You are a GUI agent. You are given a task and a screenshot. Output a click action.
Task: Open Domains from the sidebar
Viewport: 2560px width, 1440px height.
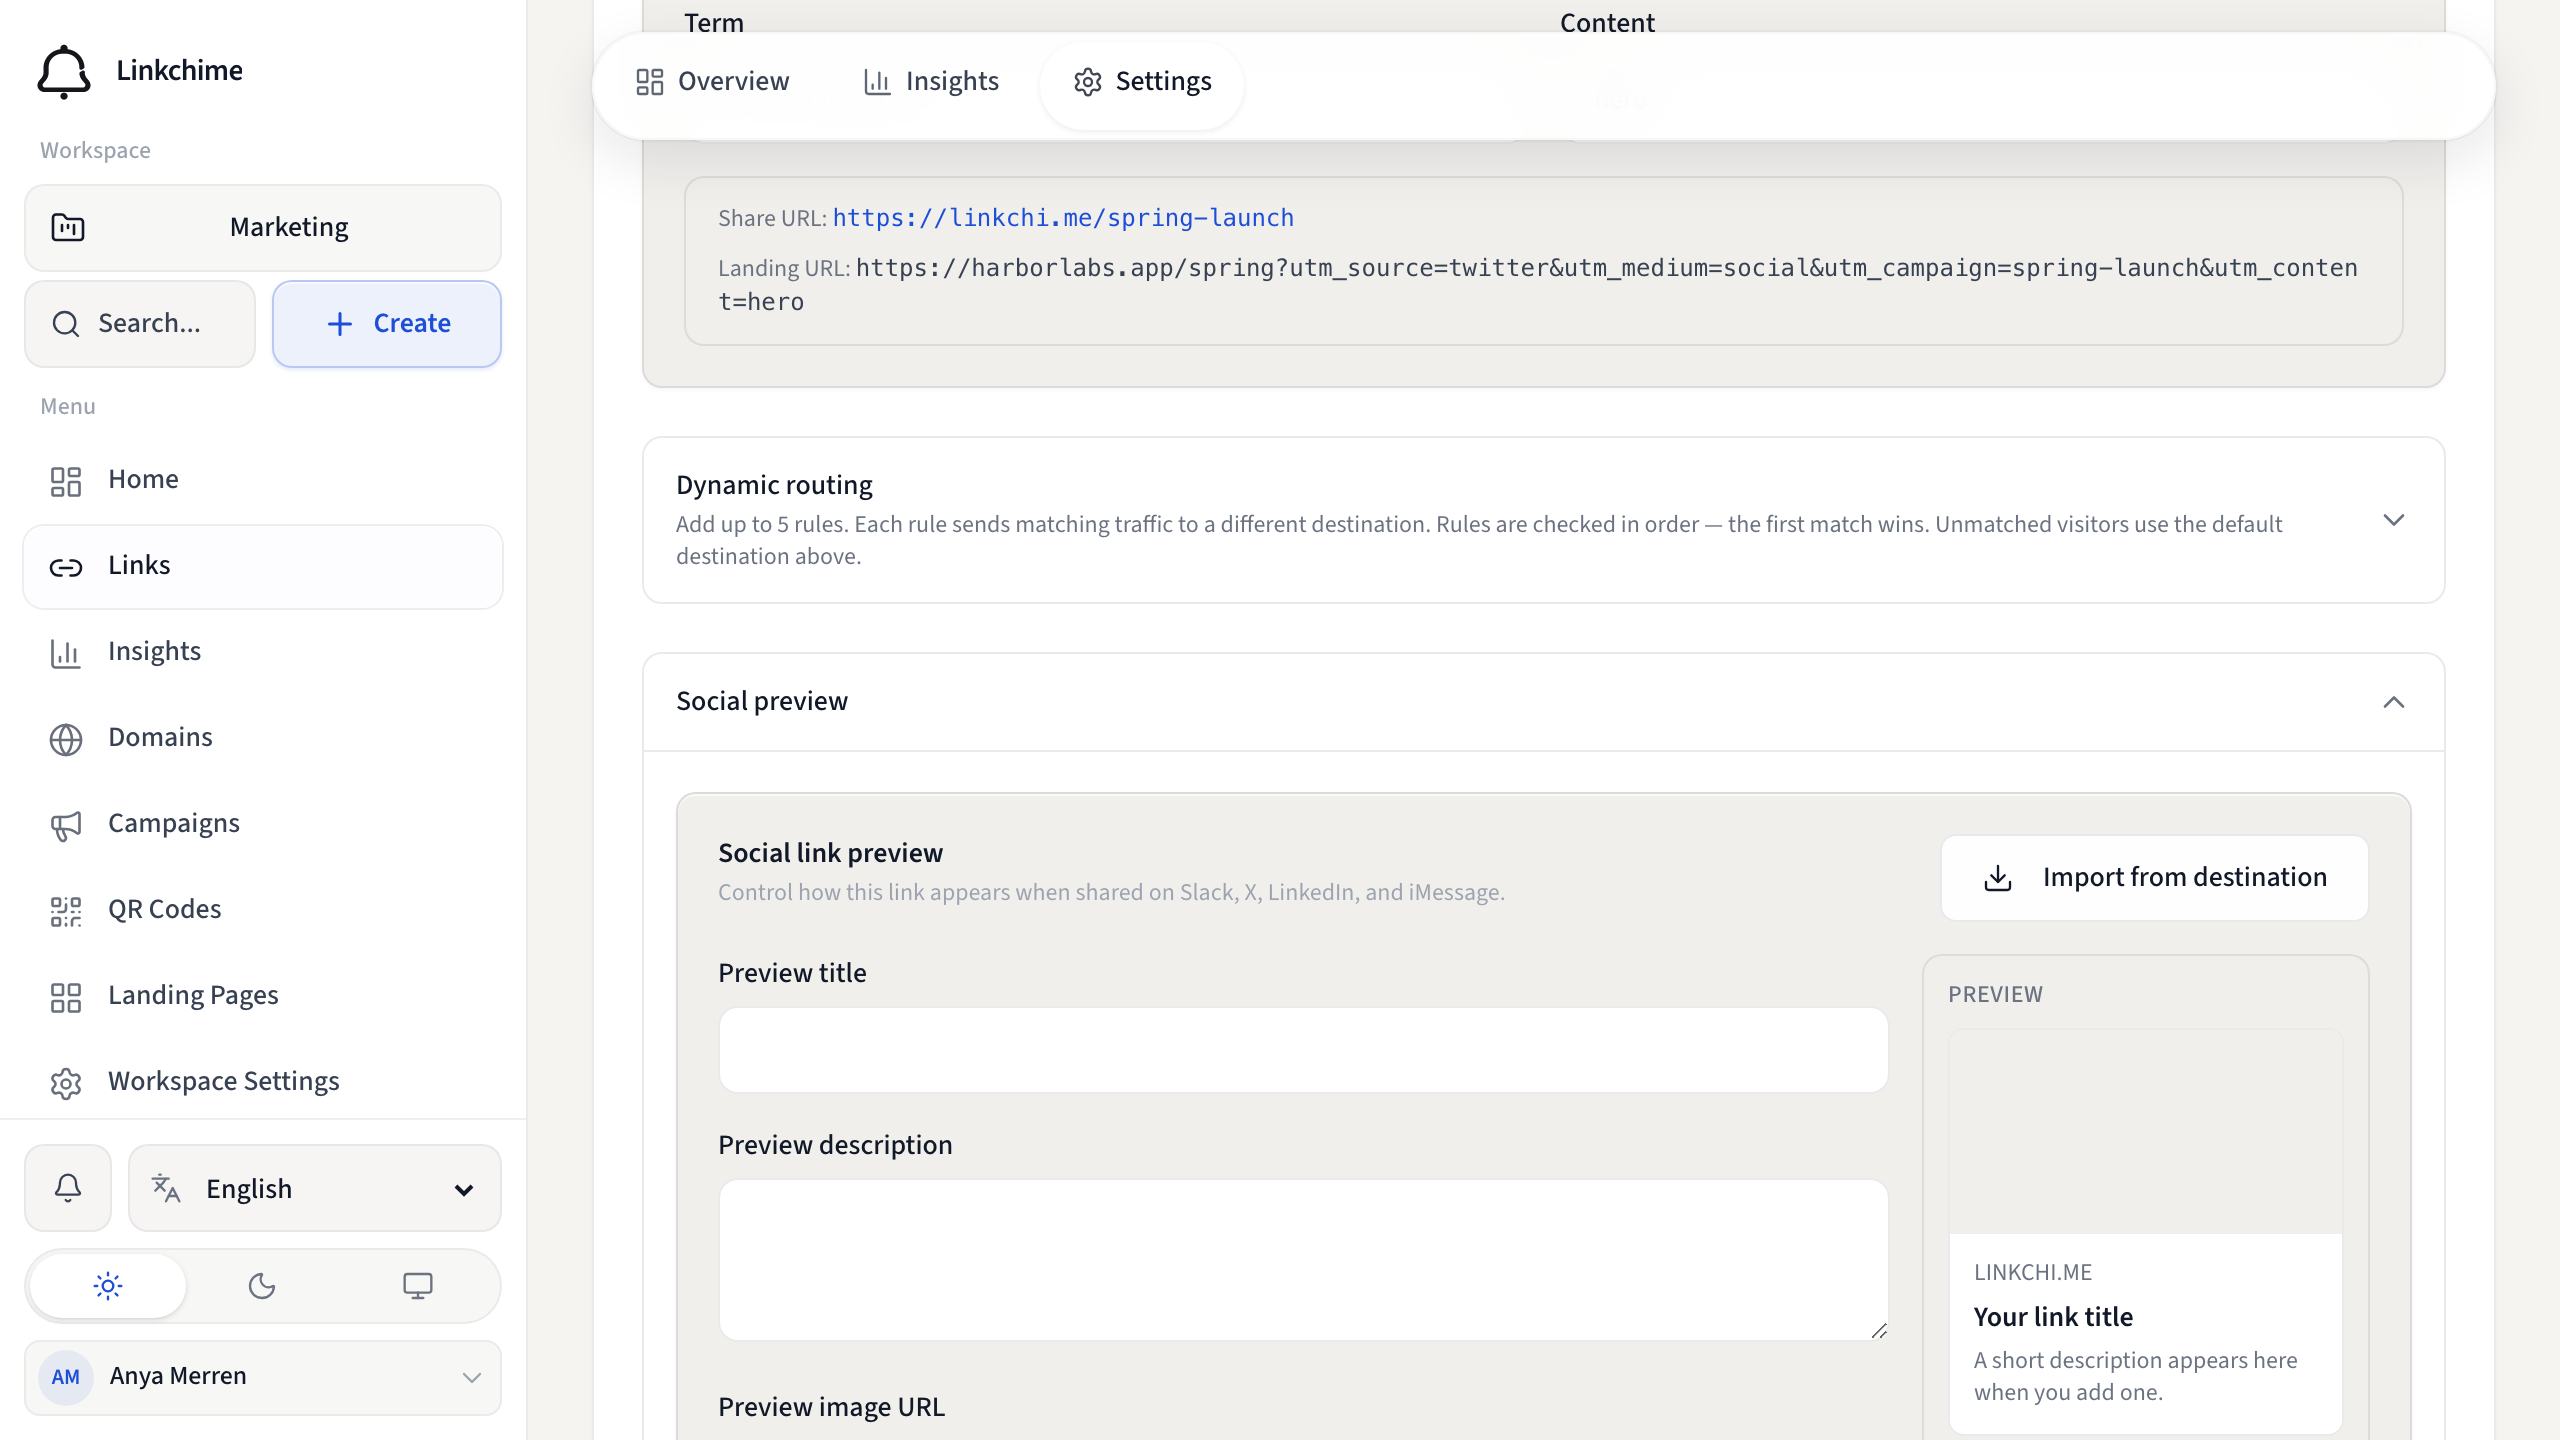point(263,738)
